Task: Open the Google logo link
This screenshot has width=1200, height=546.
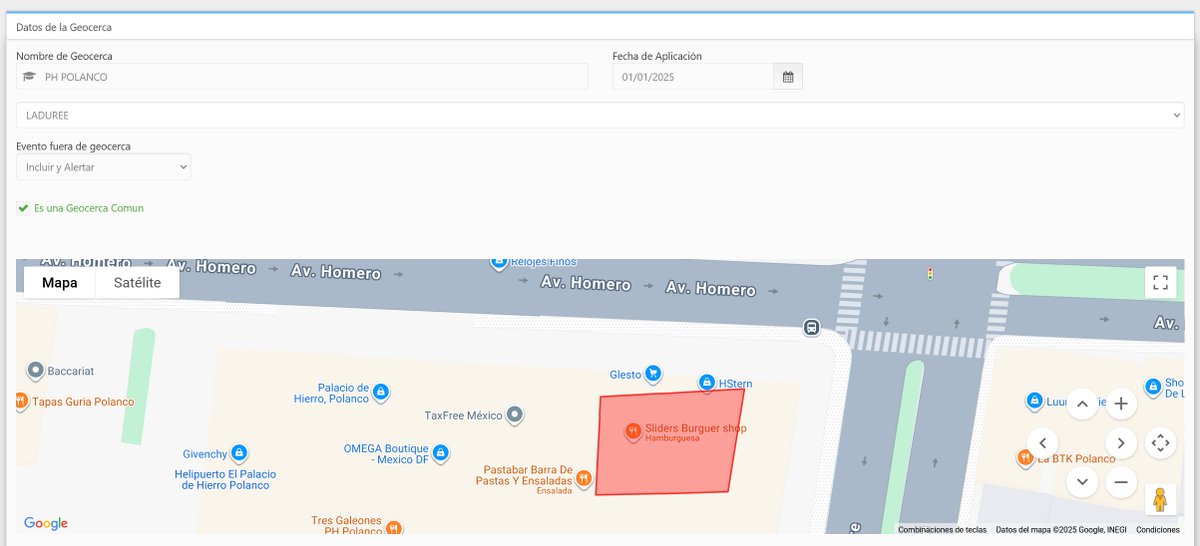Action: (x=46, y=523)
